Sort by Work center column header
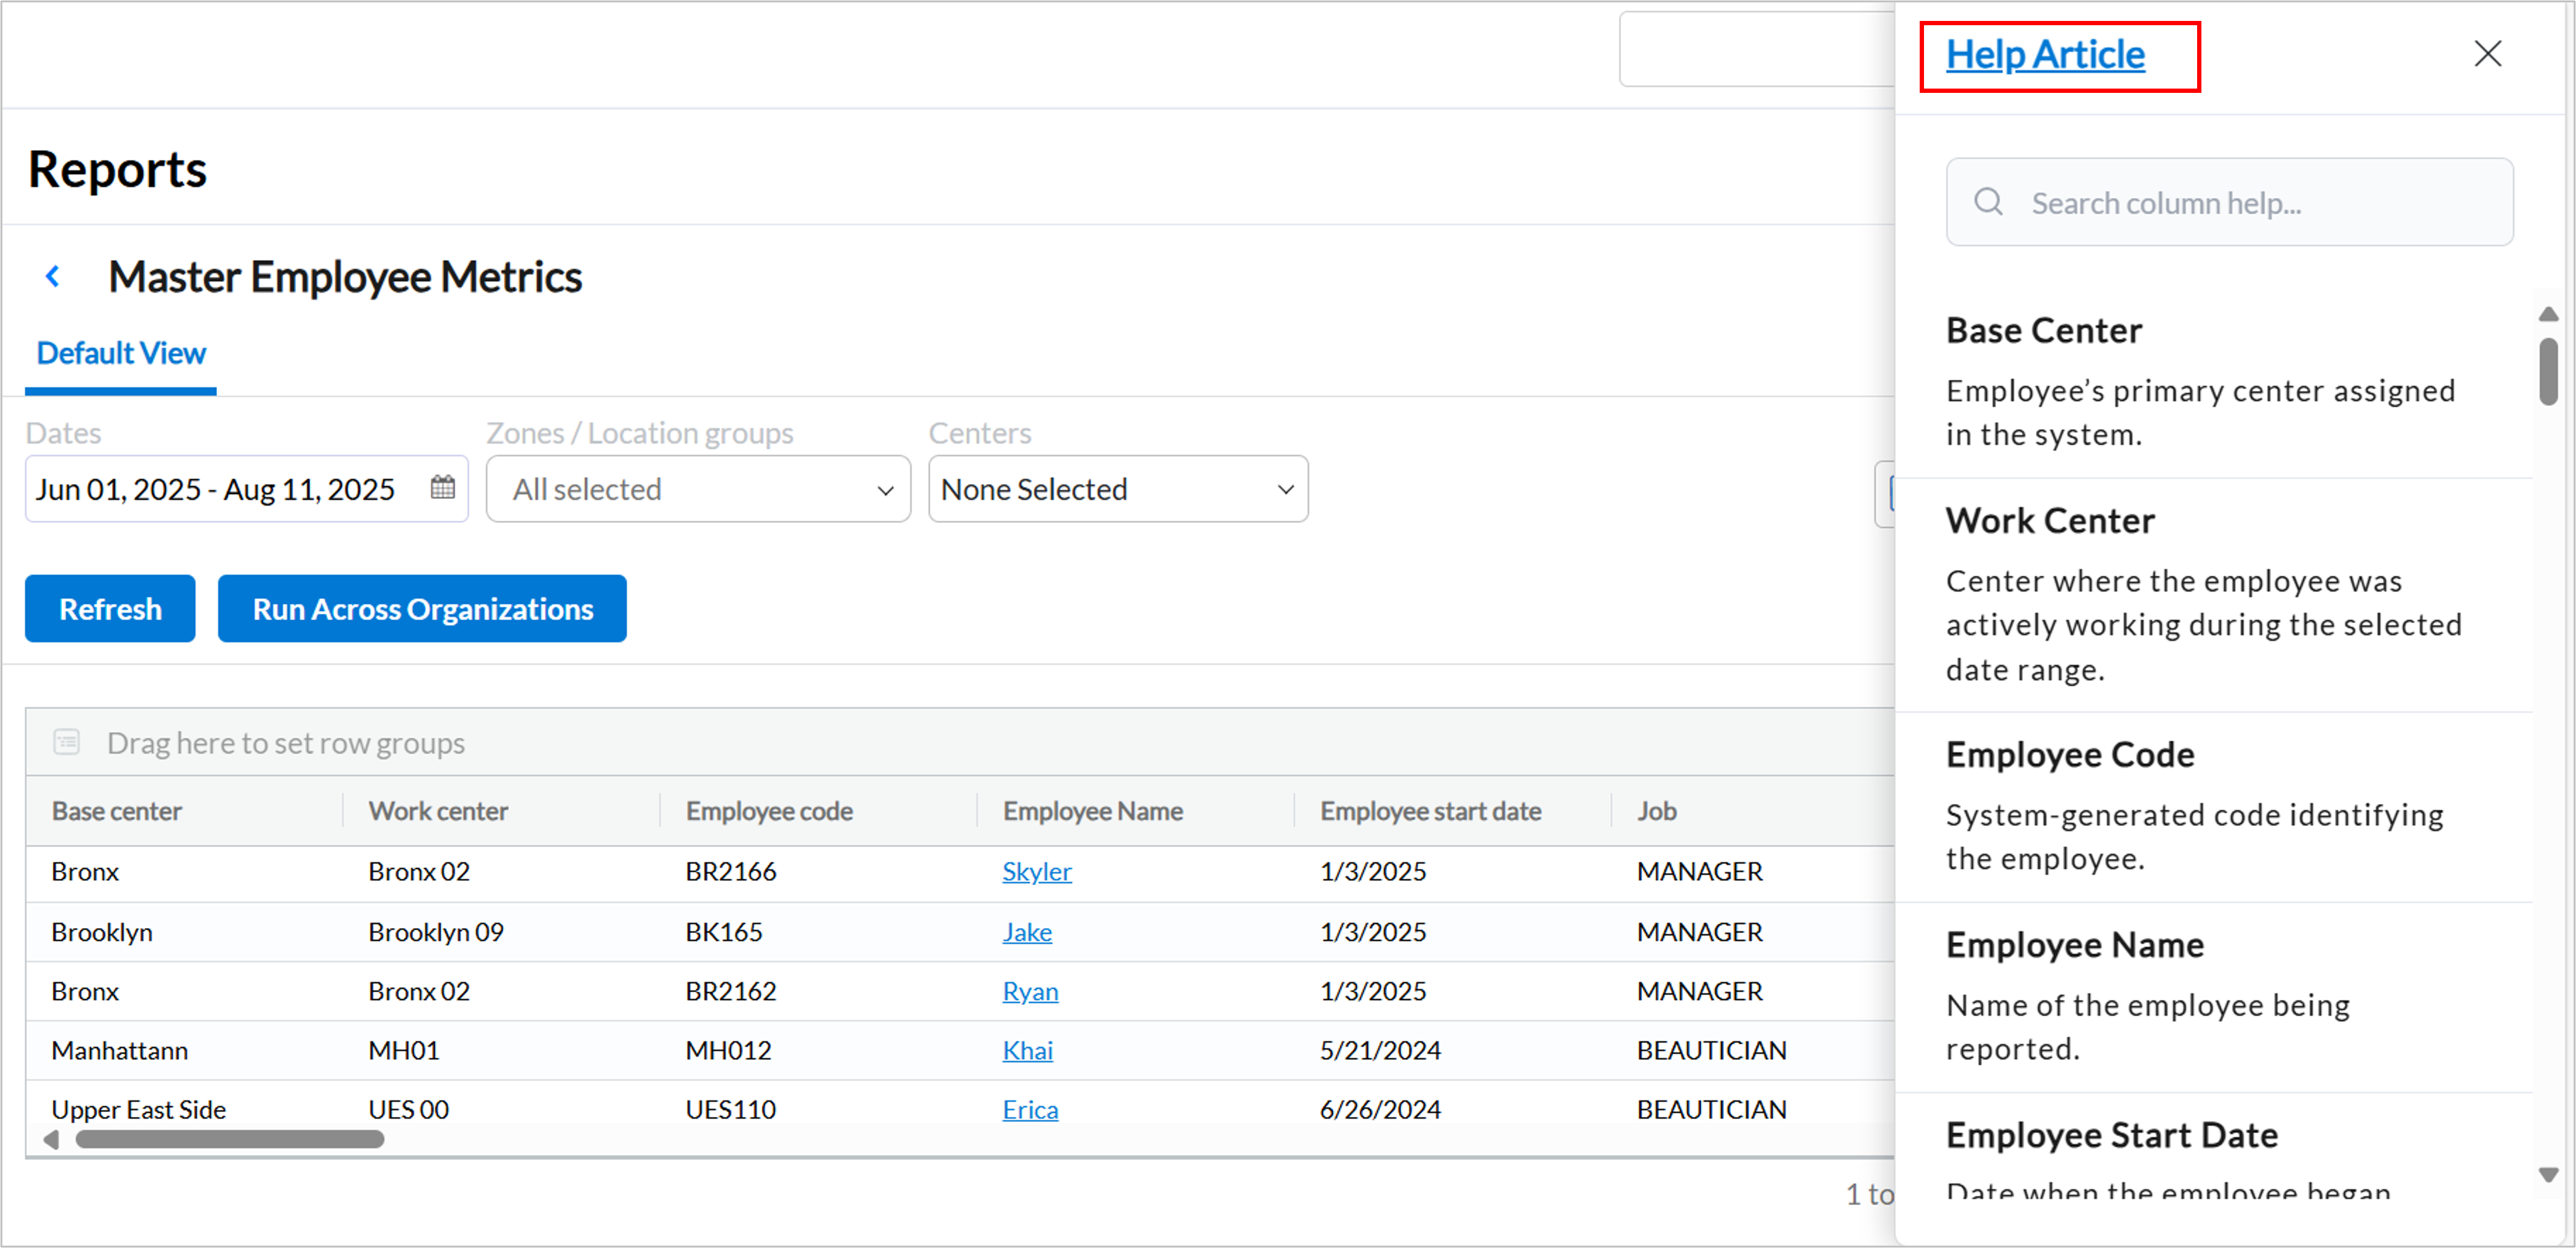Screen dimensions: 2576x1248 coord(438,811)
